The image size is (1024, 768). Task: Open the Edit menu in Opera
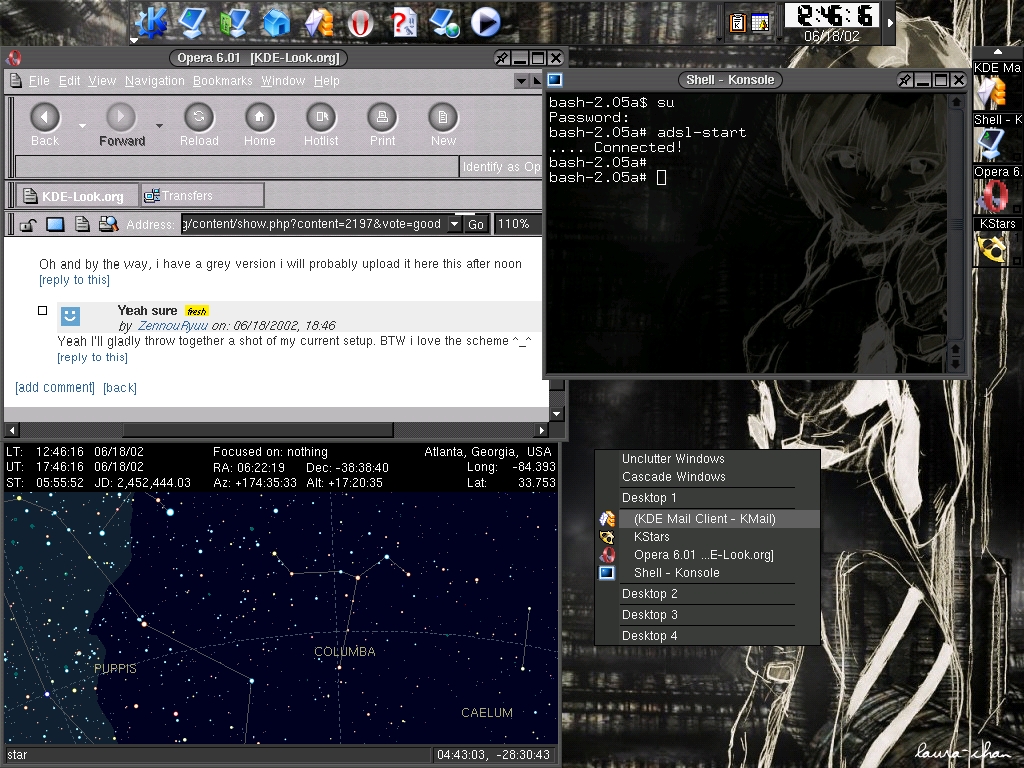pyautogui.click(x=69, y=81)
